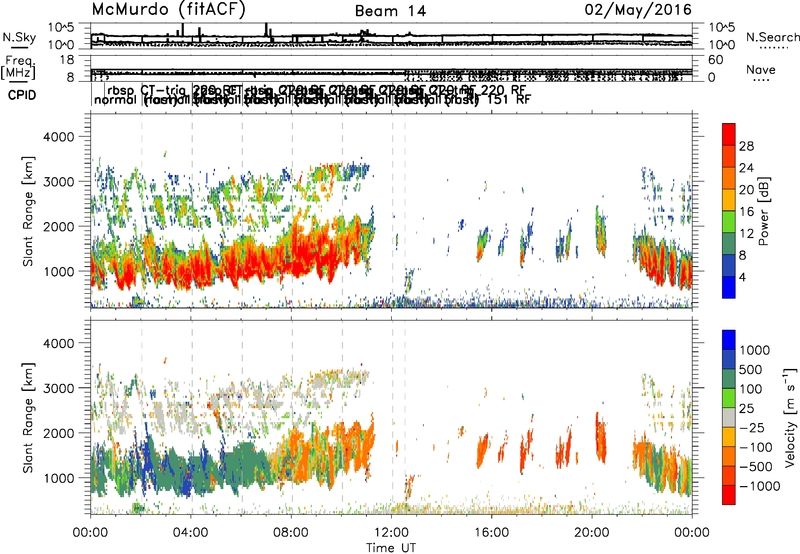Click the Time UT axis title
The width and height of the screenshot is (800, 554).
391,548
